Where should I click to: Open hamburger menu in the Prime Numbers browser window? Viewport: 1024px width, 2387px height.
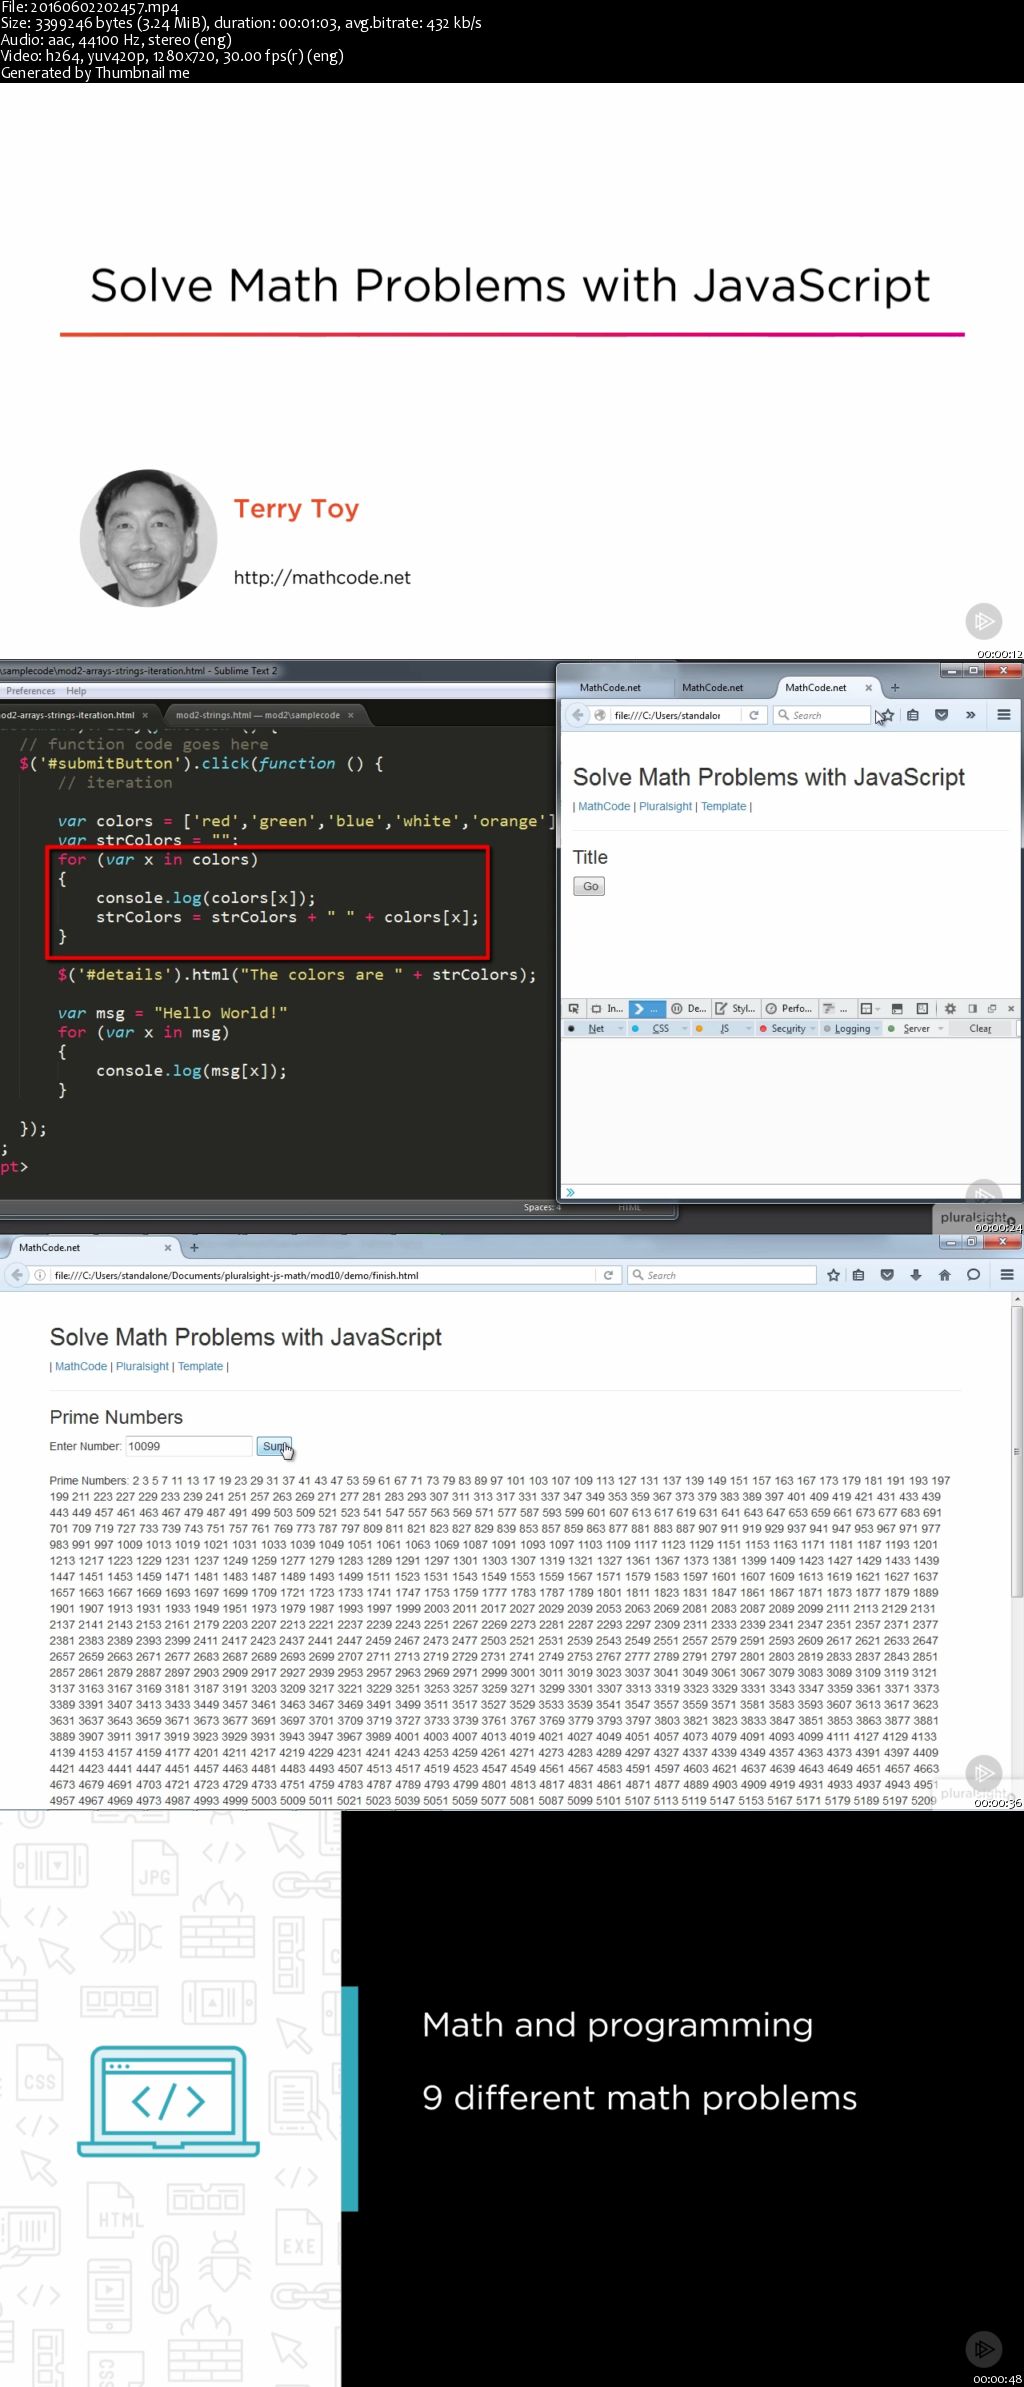coord(1007,1275)
